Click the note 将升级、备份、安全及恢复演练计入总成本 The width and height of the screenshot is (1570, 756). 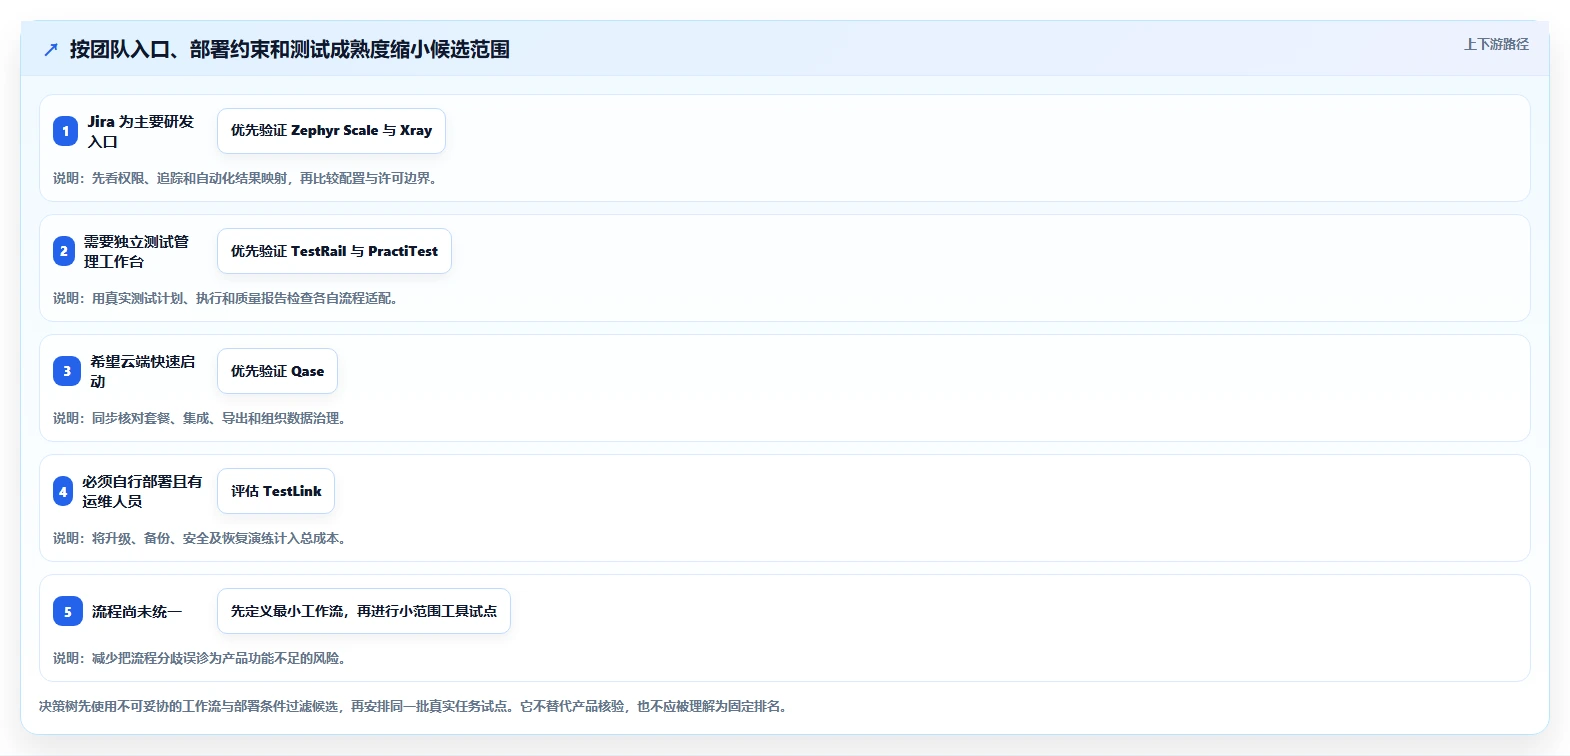[x=203, y=538]
